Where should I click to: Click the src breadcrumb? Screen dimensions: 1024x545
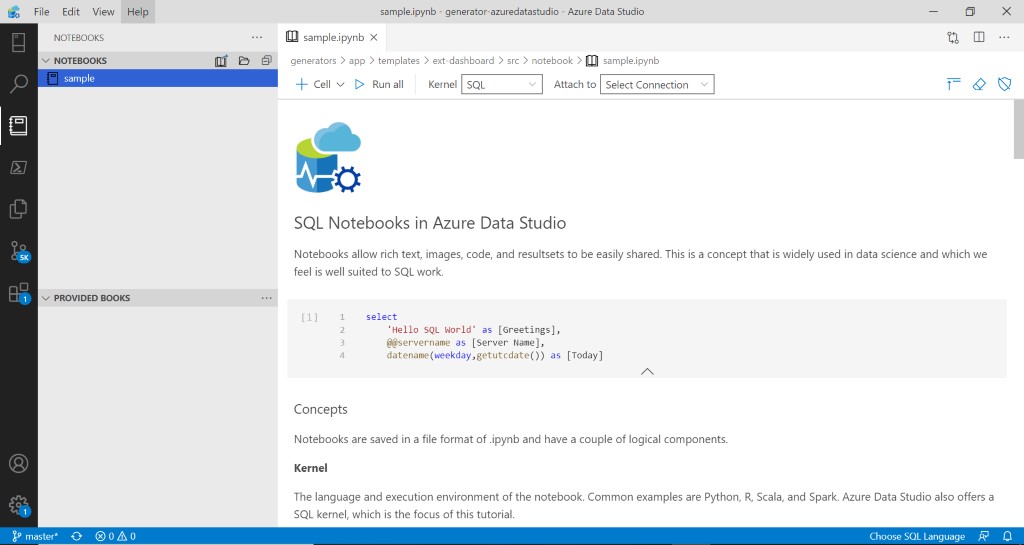click(513, 61)
